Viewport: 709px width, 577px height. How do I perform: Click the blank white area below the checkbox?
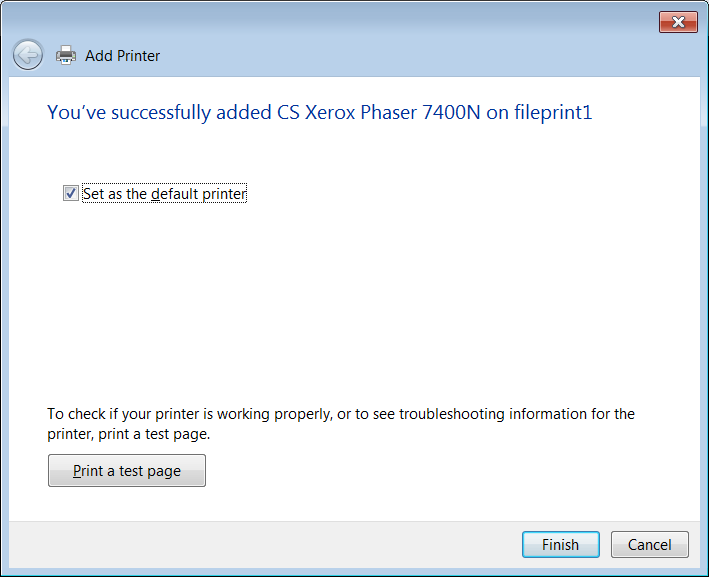click(x=350, y=300)
